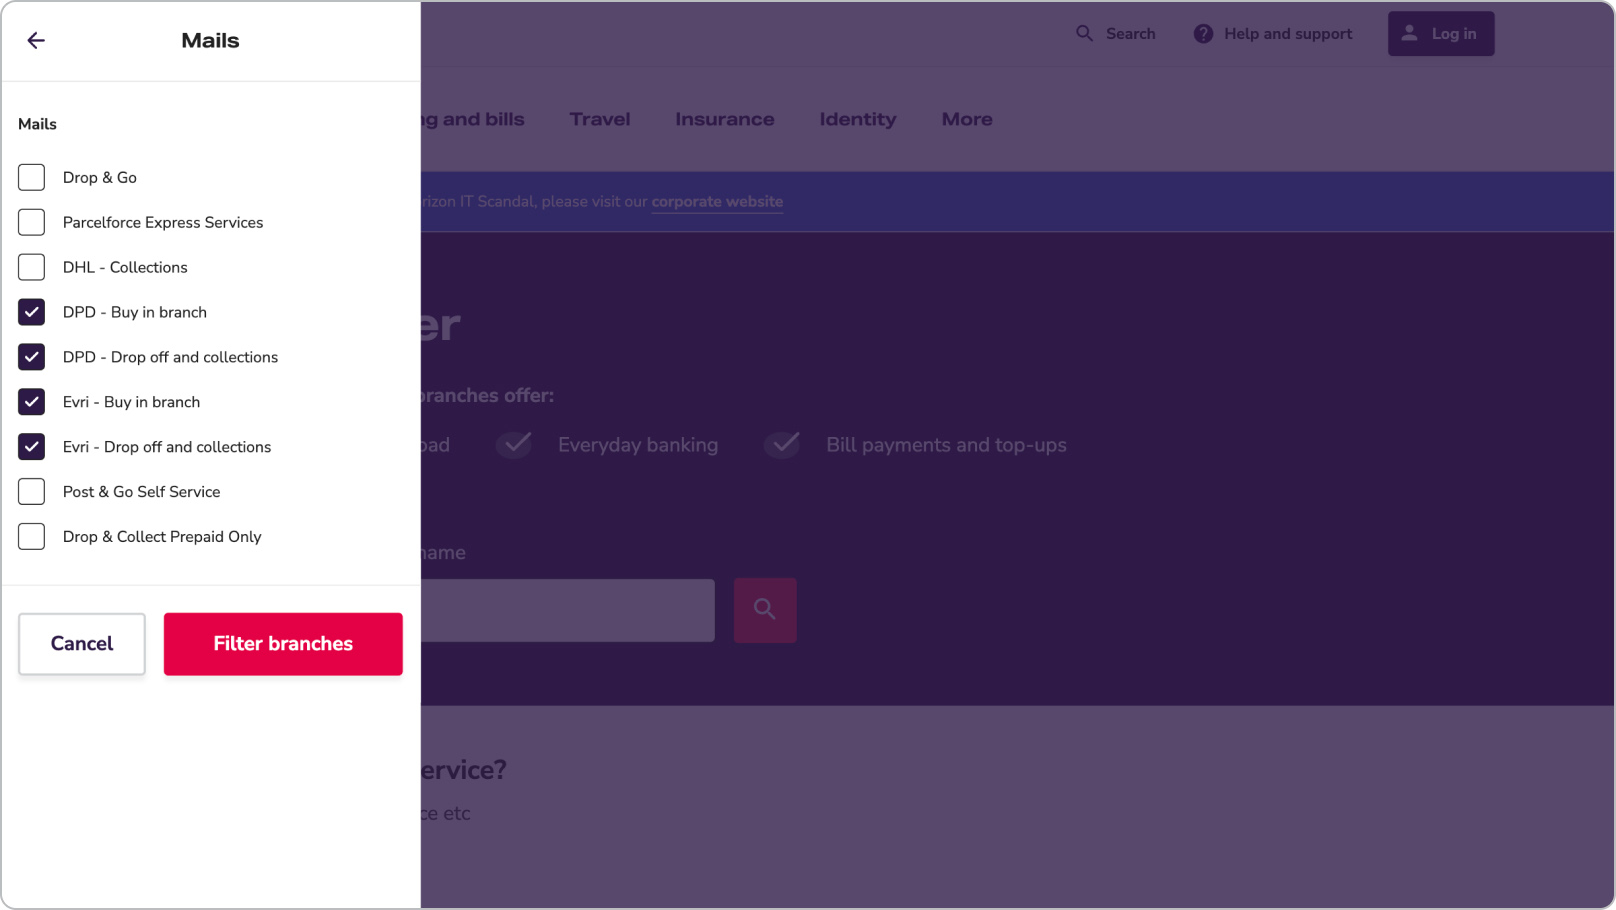
Task: Tick Drop & Collect Prepaid Only
Action: (x=31, y=537)
